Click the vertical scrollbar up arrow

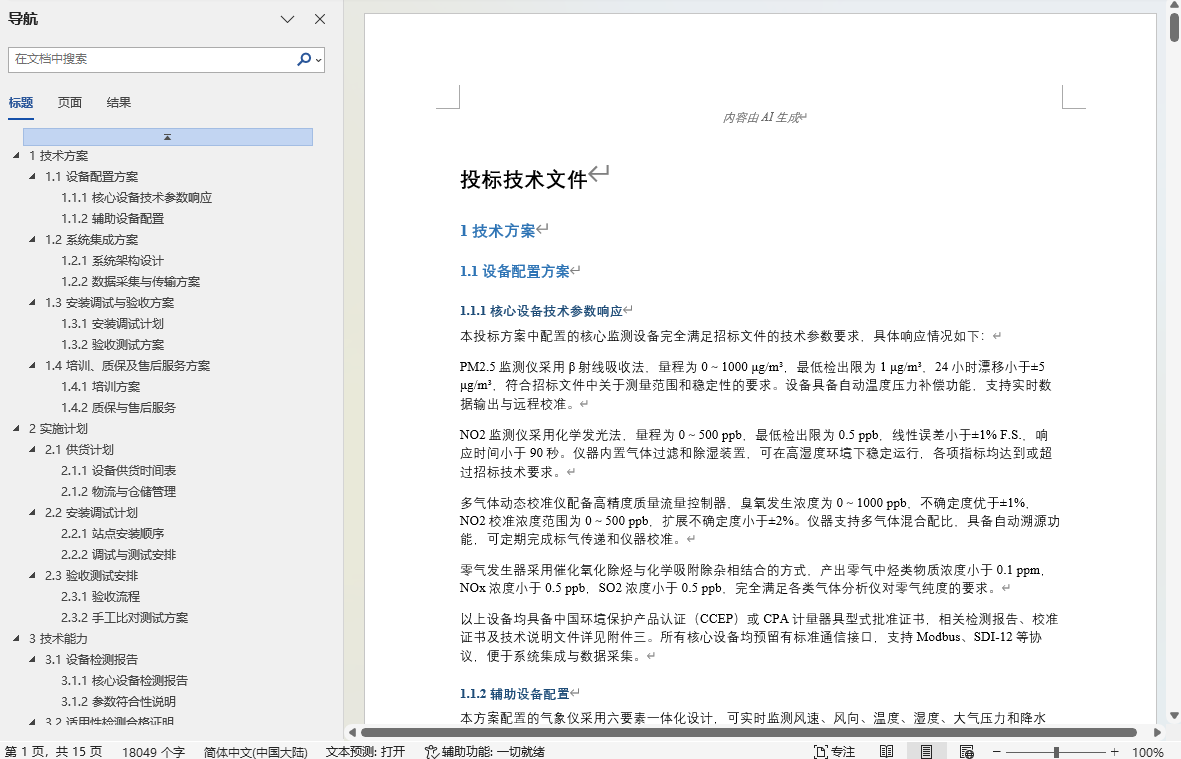[1174, 5]
